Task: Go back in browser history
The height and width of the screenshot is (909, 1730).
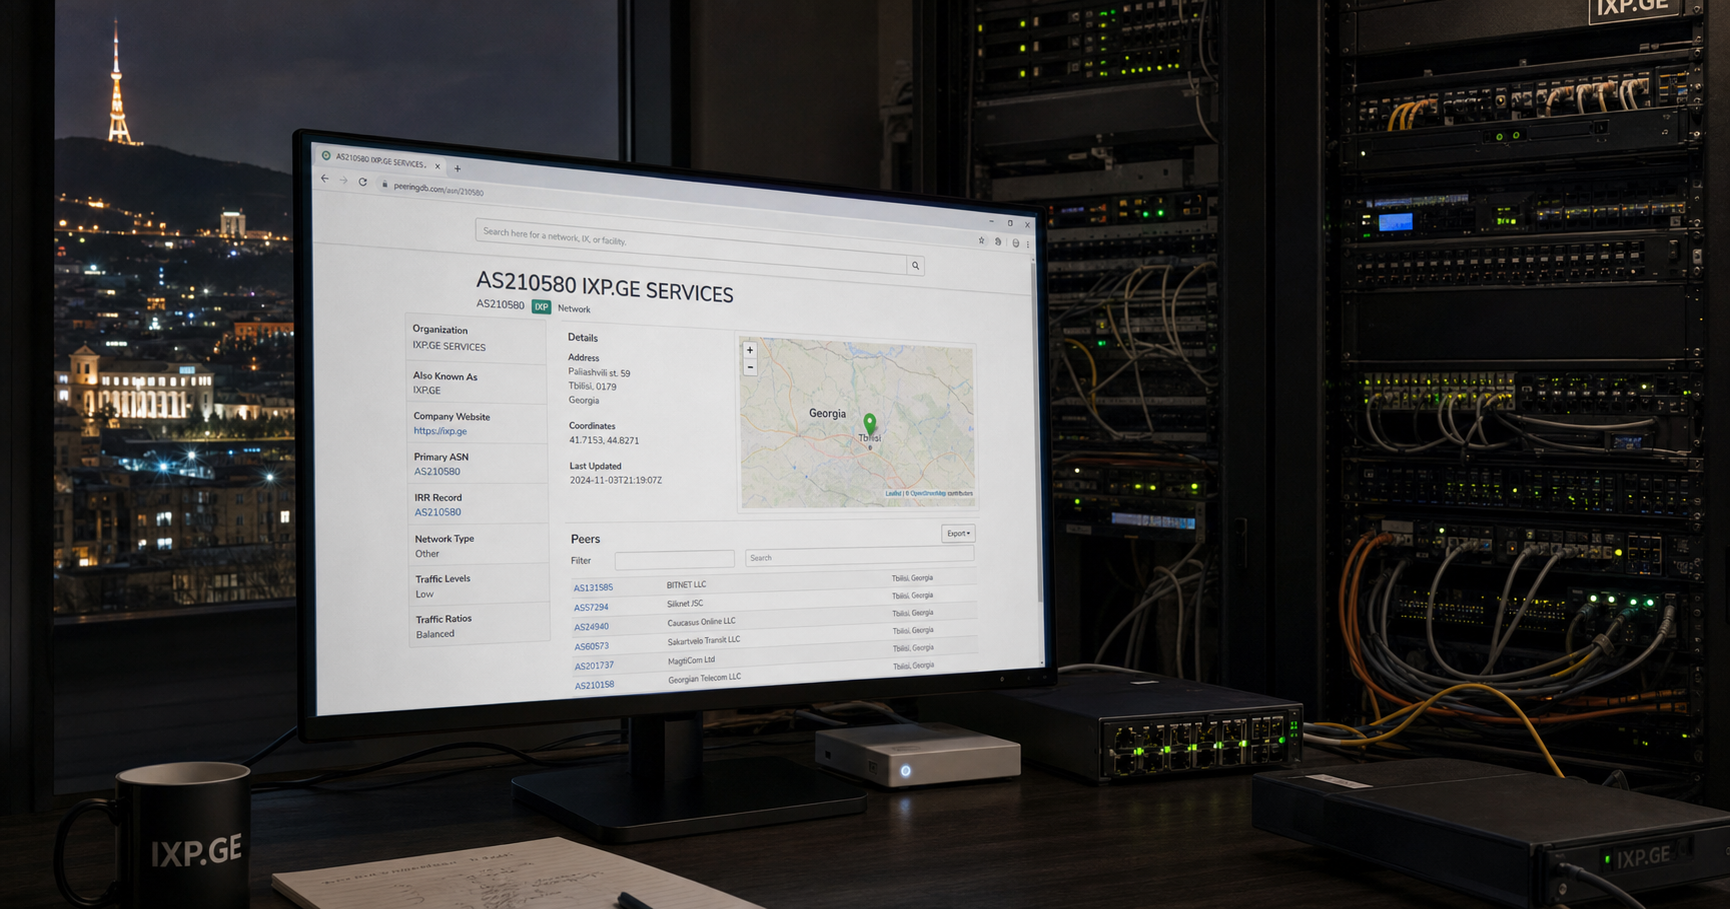Action: [325, 179]
